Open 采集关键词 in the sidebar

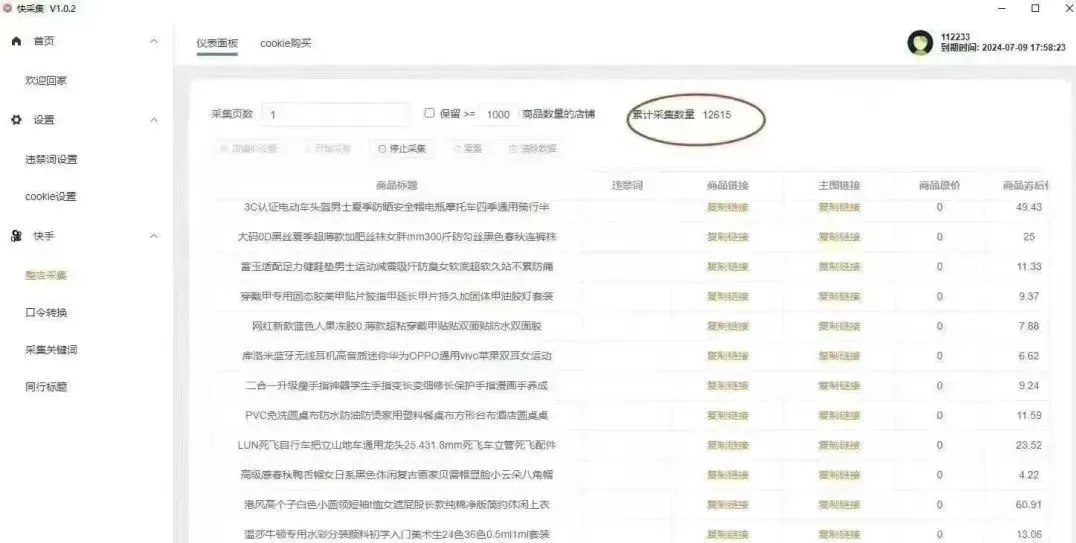pos(51,350)
